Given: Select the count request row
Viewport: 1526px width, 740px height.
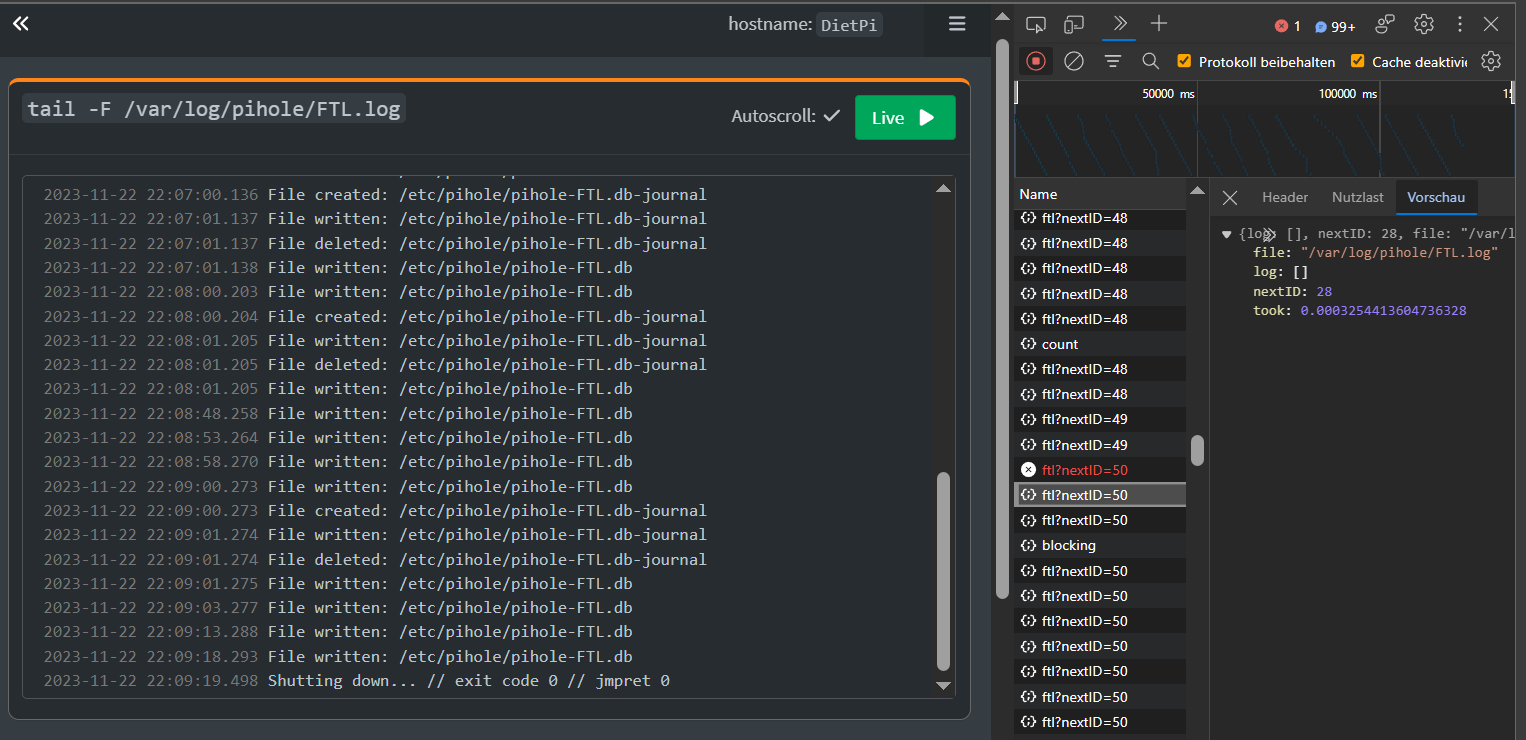Looking at the screenshot, I should [1100, 344].
